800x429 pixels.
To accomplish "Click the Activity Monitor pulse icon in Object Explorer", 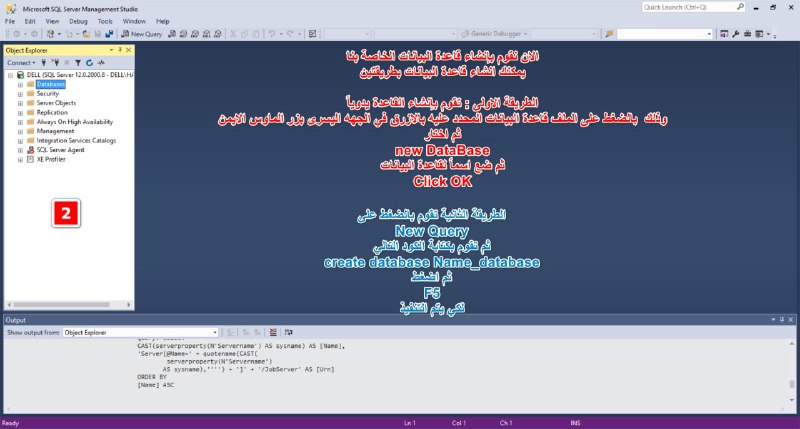I will 101,63.
